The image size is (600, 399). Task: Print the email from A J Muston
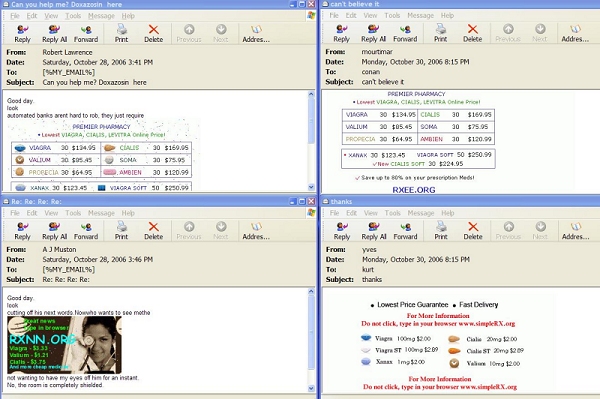pos(121,231)
